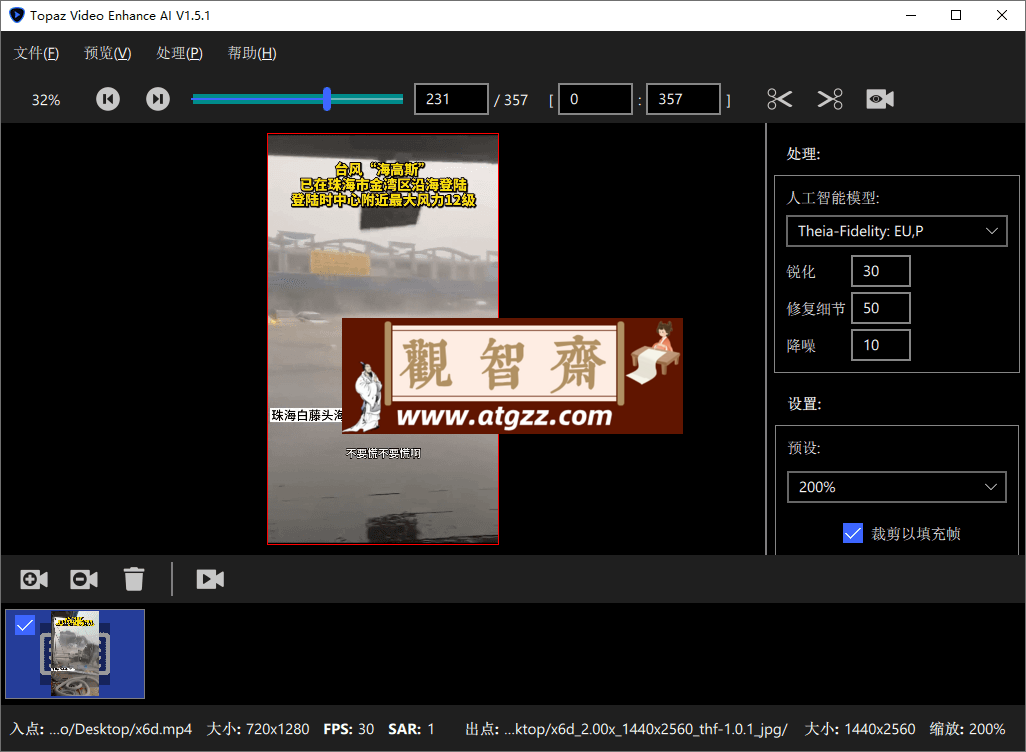This screenshot has width=1026, height=752.
Task: Click the / 357 total frames text
Action: click(x=511, y=100)
